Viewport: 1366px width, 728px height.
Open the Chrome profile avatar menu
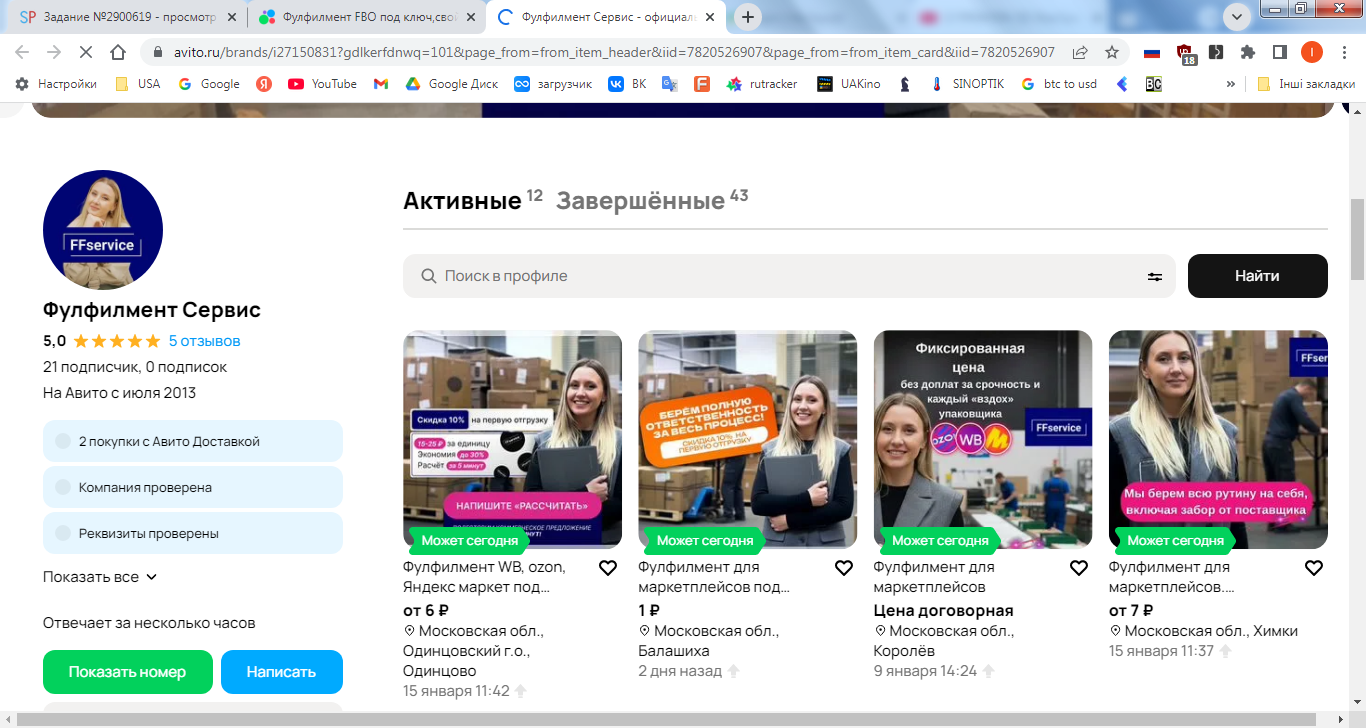pyautogui.click(x=1311, y=52)
